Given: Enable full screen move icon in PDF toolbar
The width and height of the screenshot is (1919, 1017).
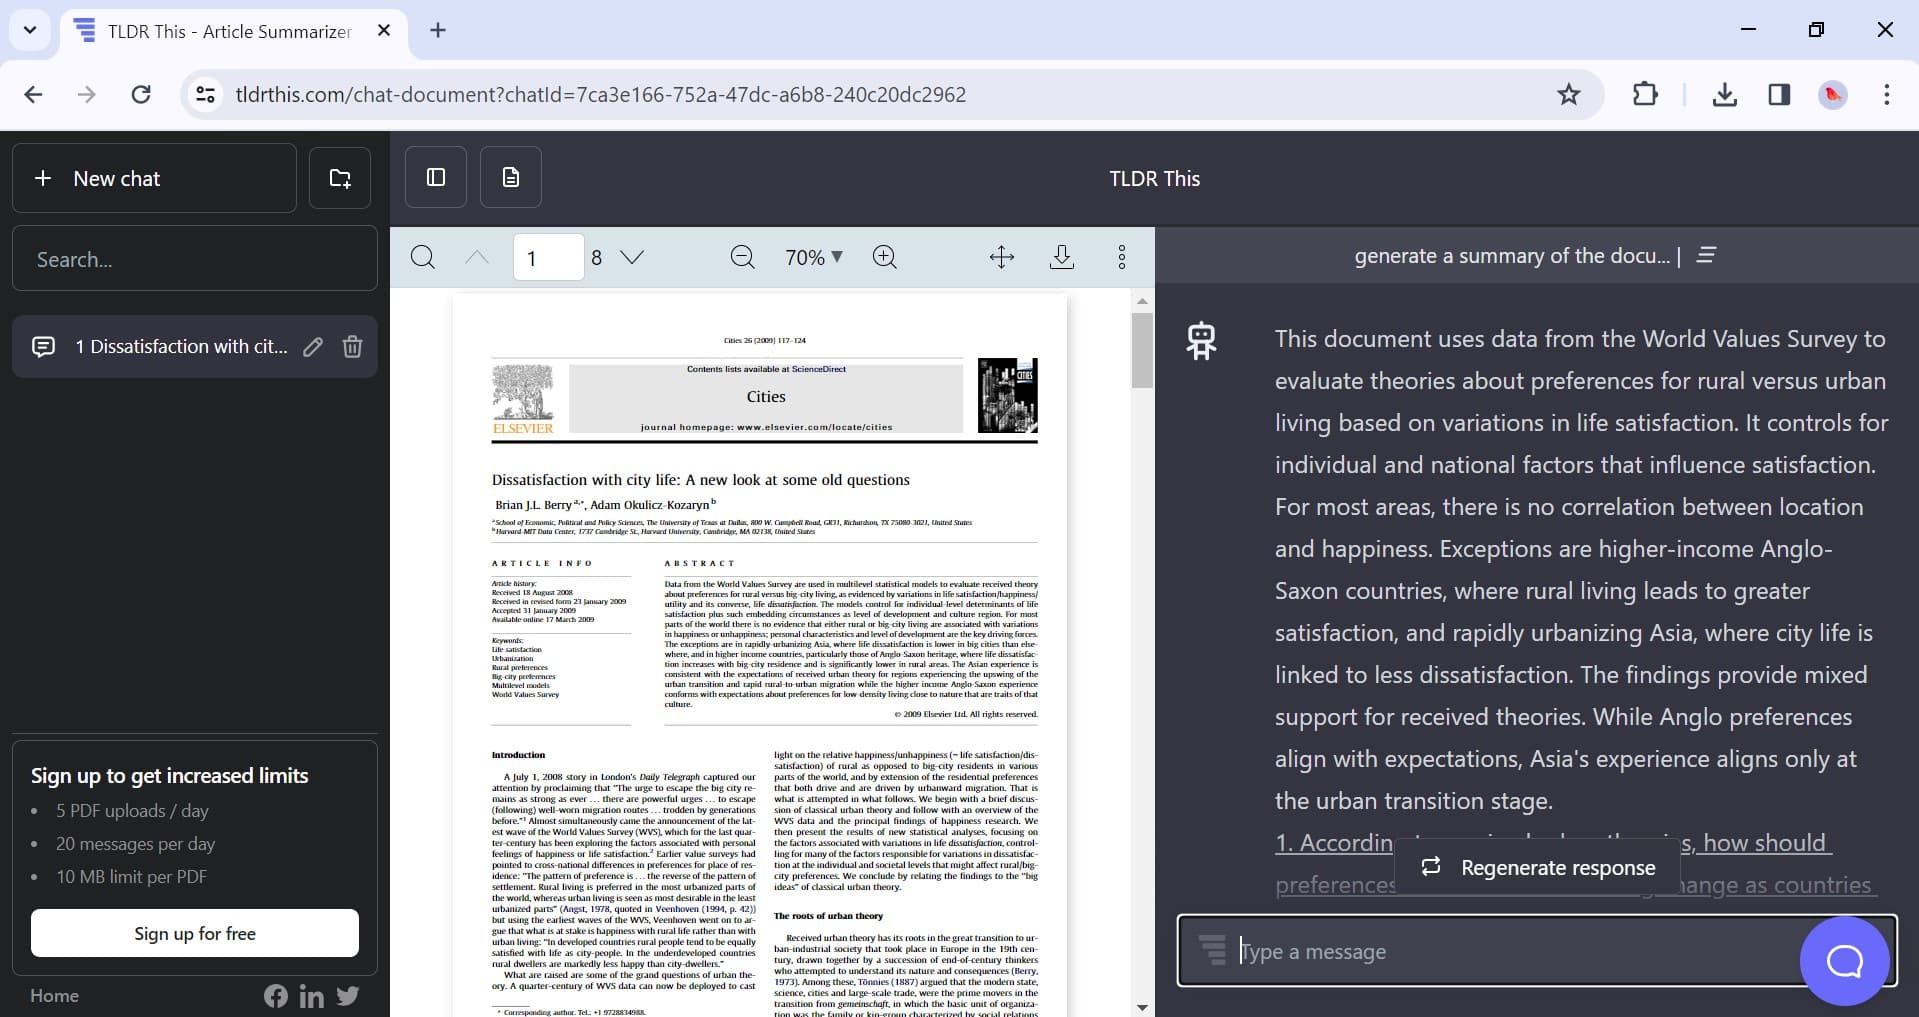Looking at the screenshot, I should coord(1002,257).
